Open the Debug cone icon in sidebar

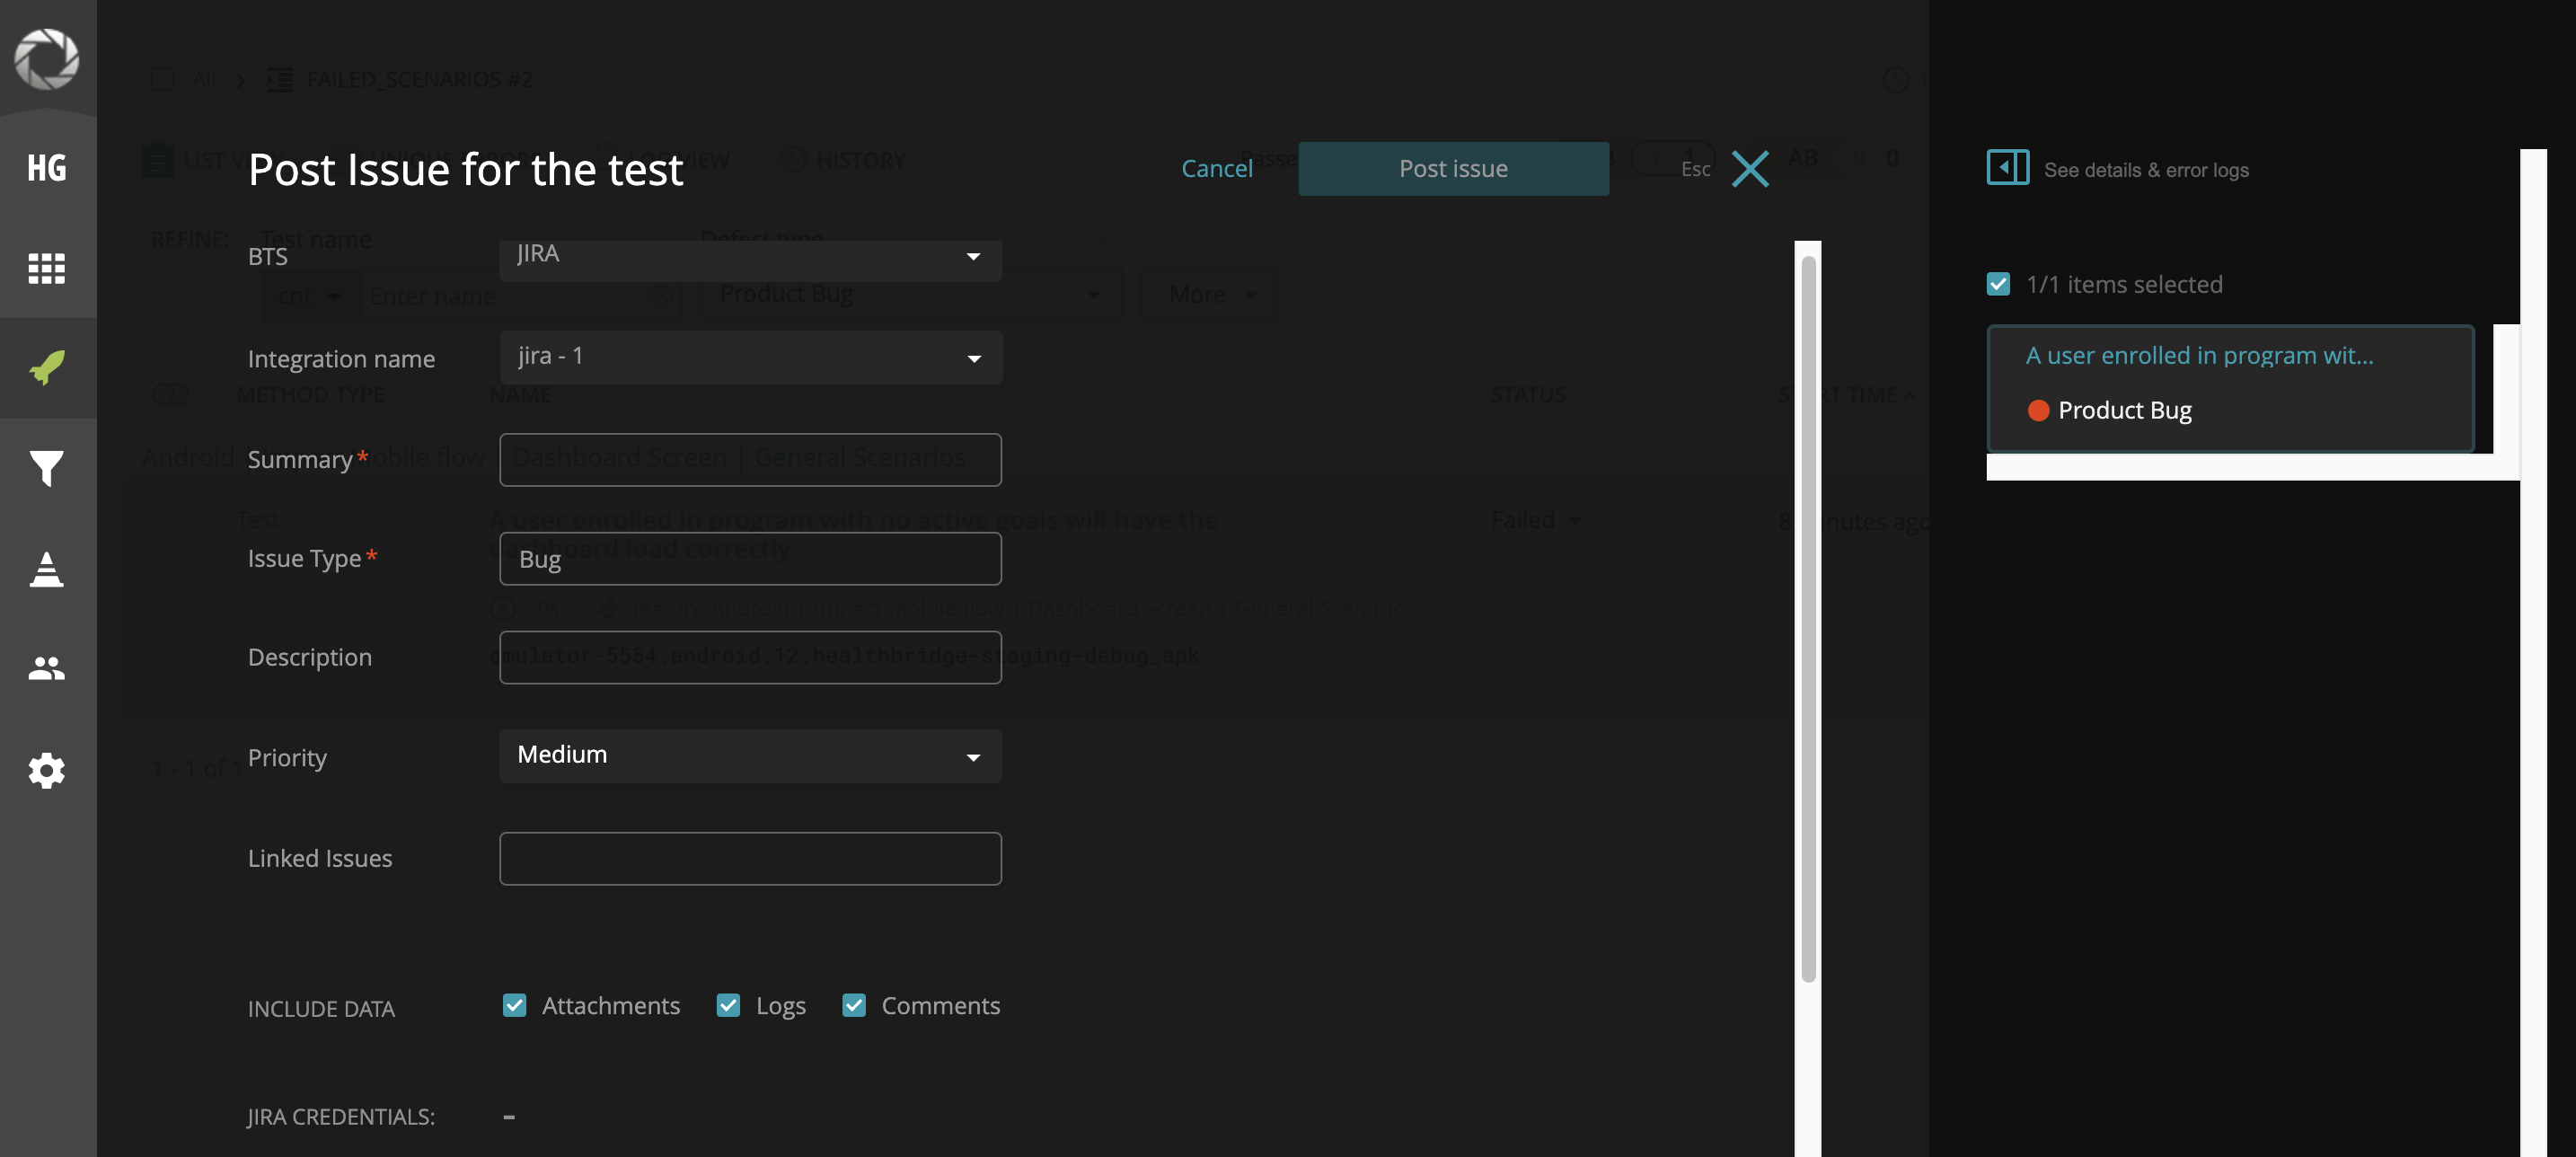(x=47, y=569)
